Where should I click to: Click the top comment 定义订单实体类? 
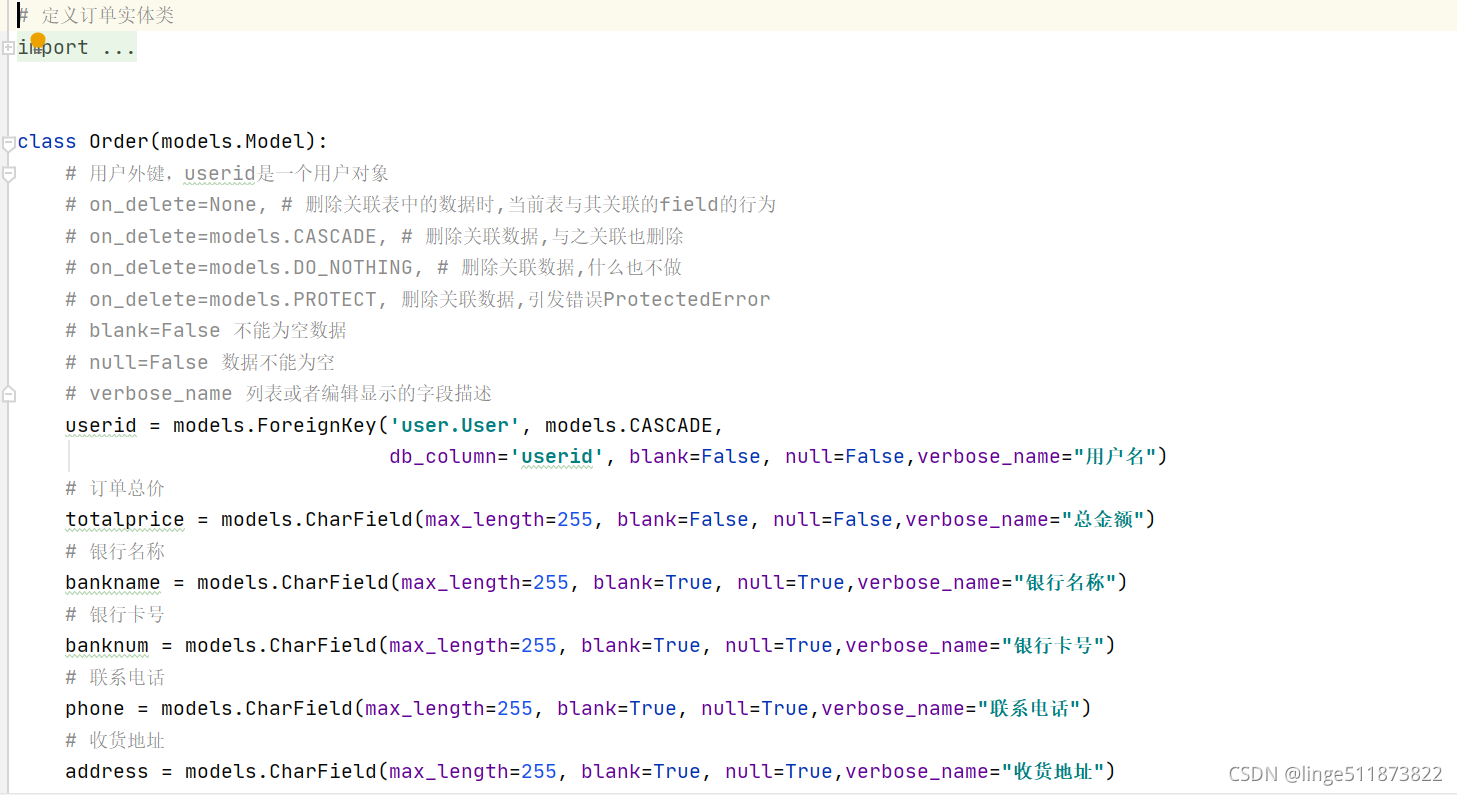click(x=96, y=16)
